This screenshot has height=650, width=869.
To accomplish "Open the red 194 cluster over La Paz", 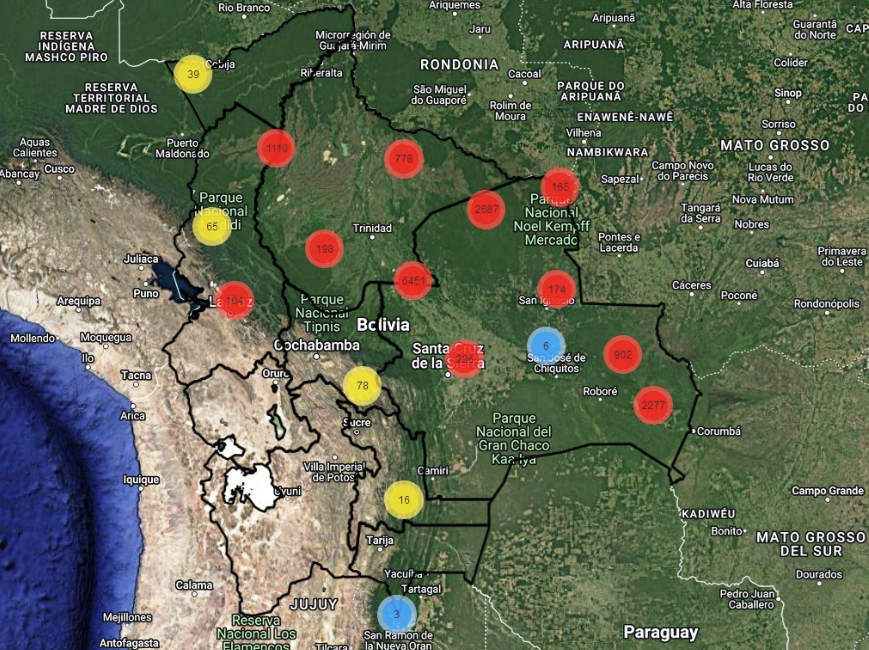I will (235, 300).
